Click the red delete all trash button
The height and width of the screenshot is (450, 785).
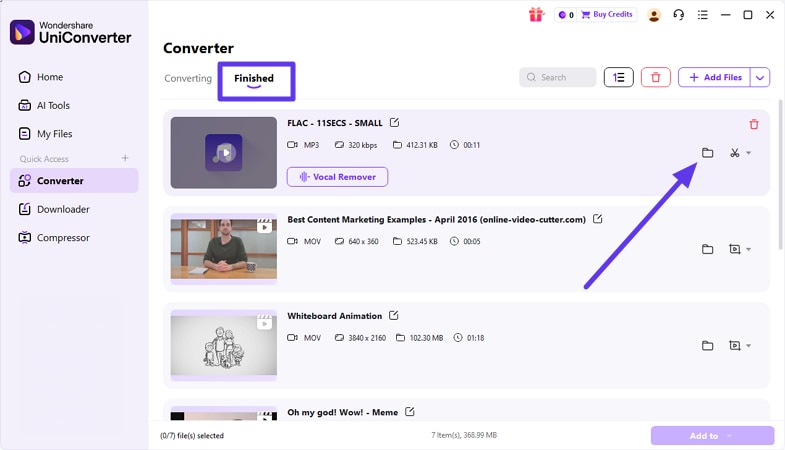655,78
